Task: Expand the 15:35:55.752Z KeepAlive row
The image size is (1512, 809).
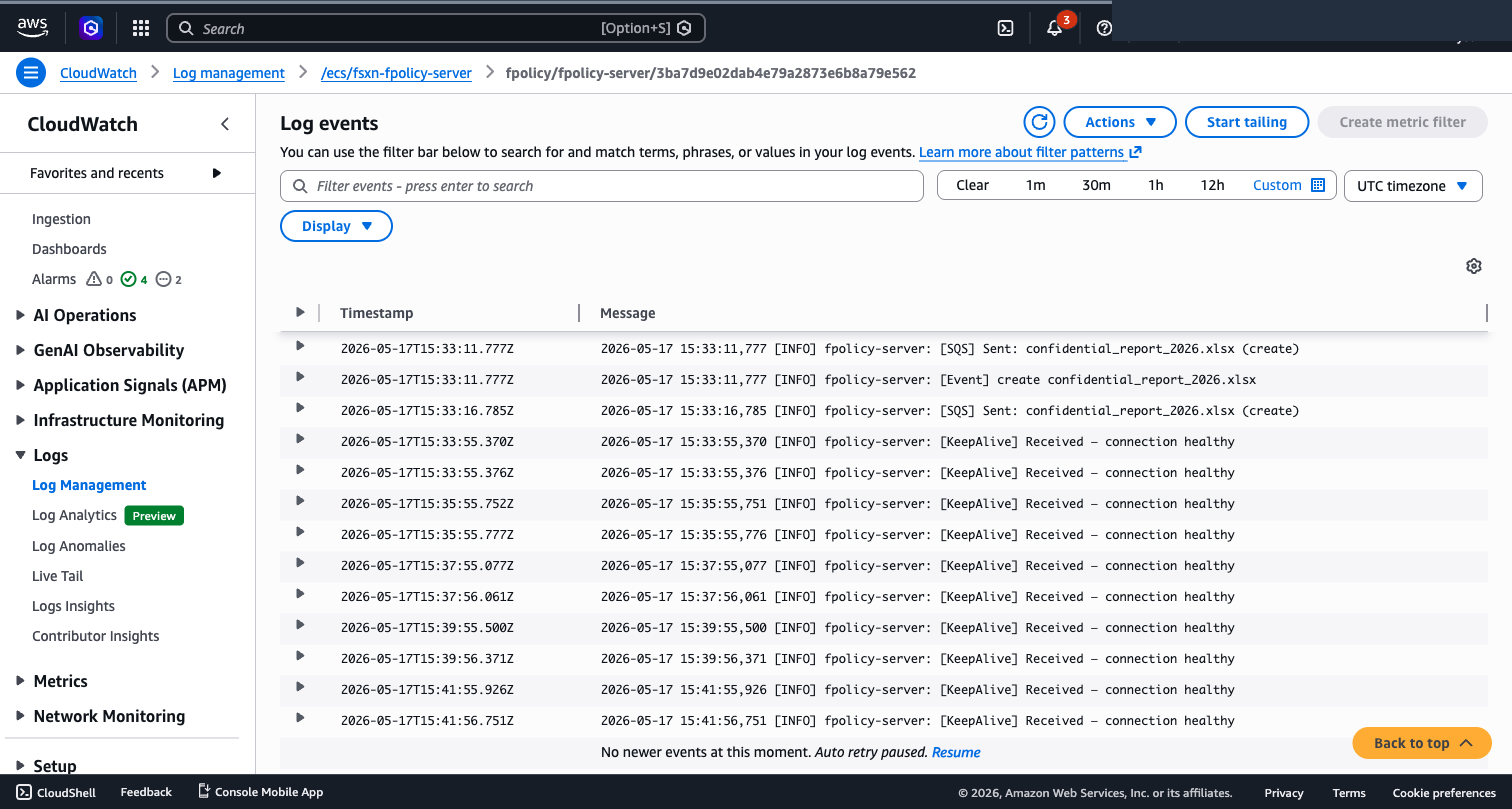Action: pyautogui.click(x=300, y=501)
